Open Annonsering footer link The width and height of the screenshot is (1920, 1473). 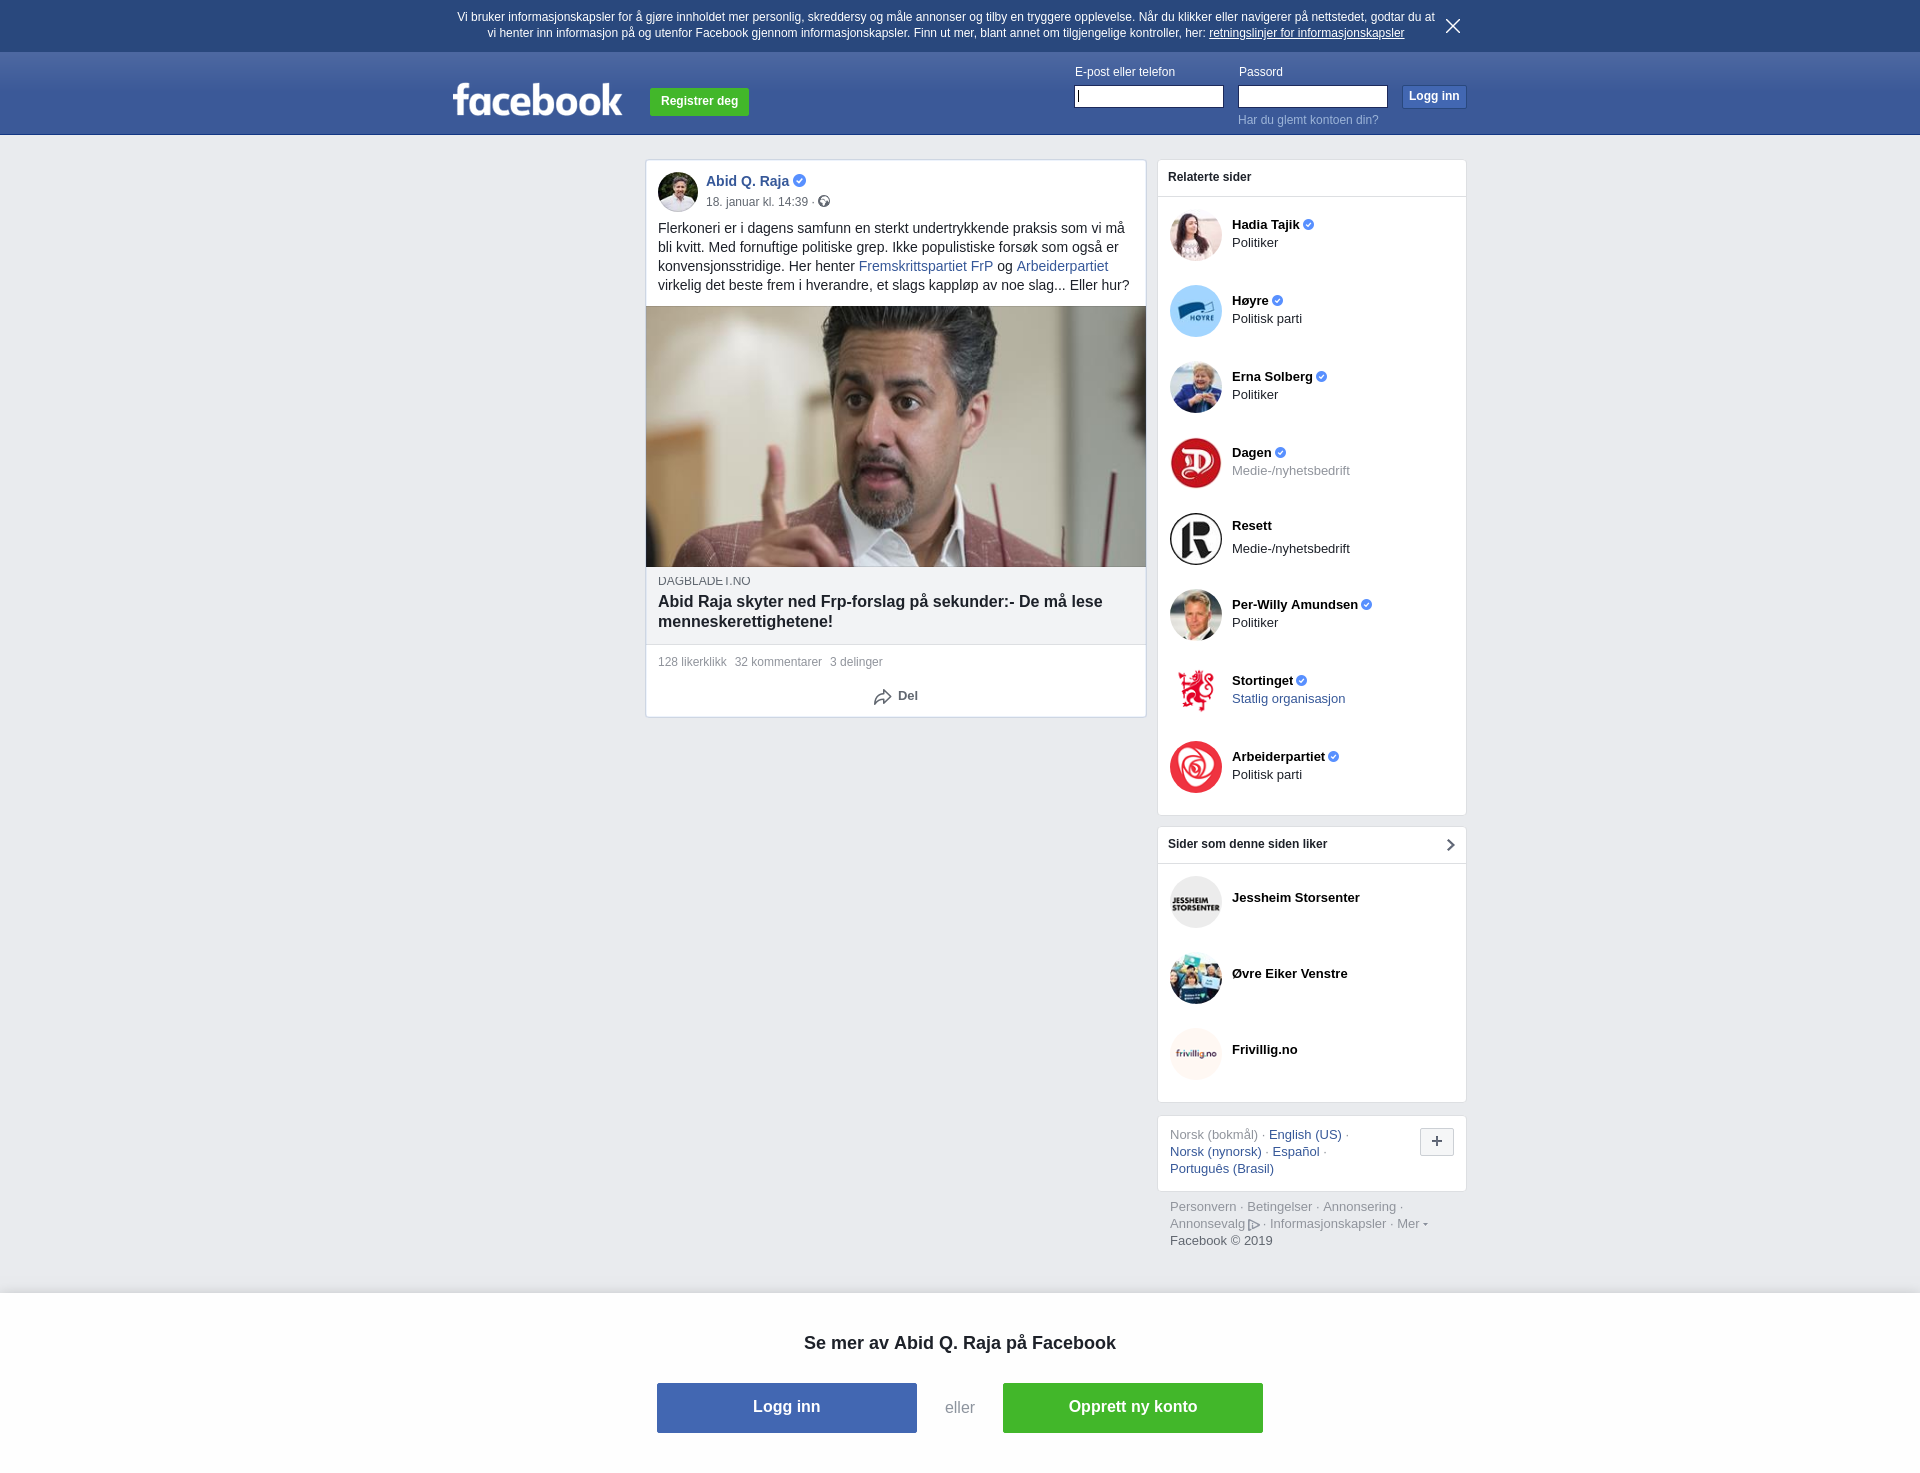coord(1359,1207)
